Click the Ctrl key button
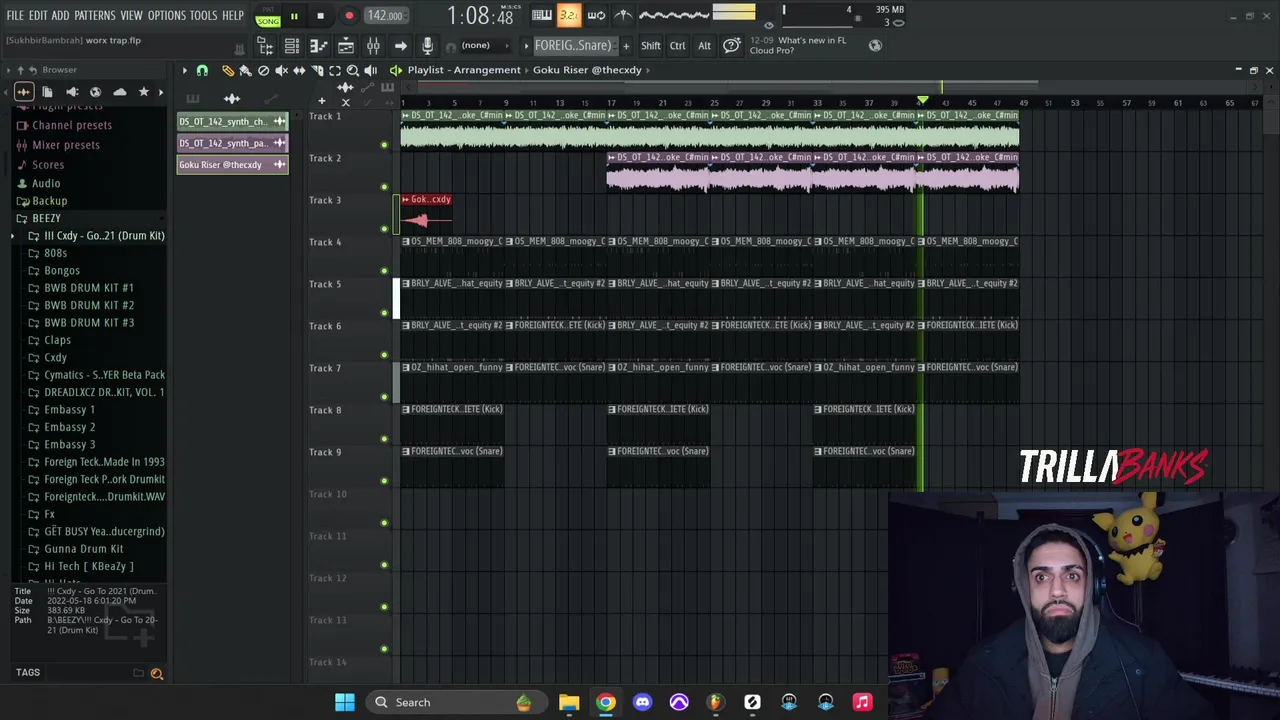Screen dimensions: 1280x720 pos(678,46)
